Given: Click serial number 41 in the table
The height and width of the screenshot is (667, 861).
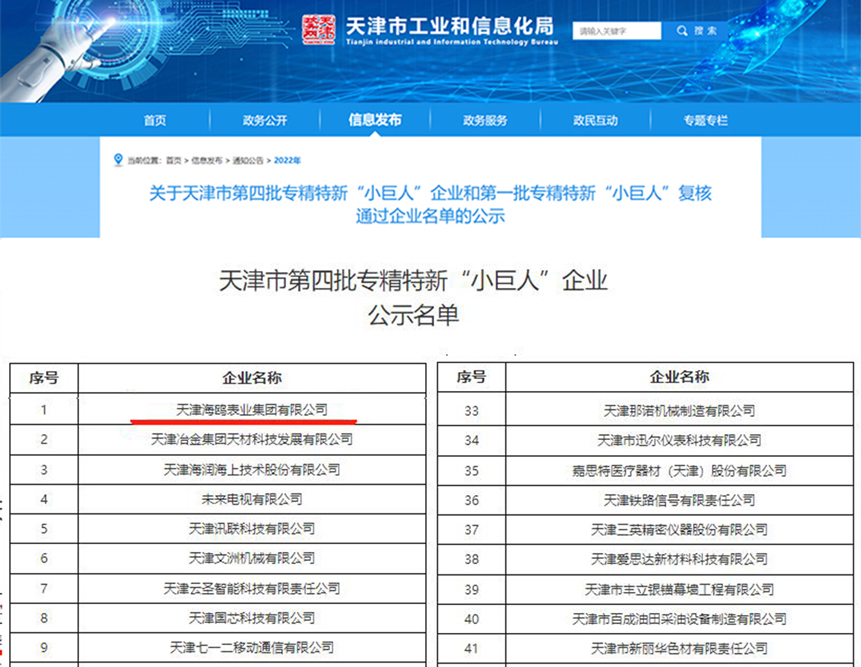Looking at the screenshot, I should [472, 649].
